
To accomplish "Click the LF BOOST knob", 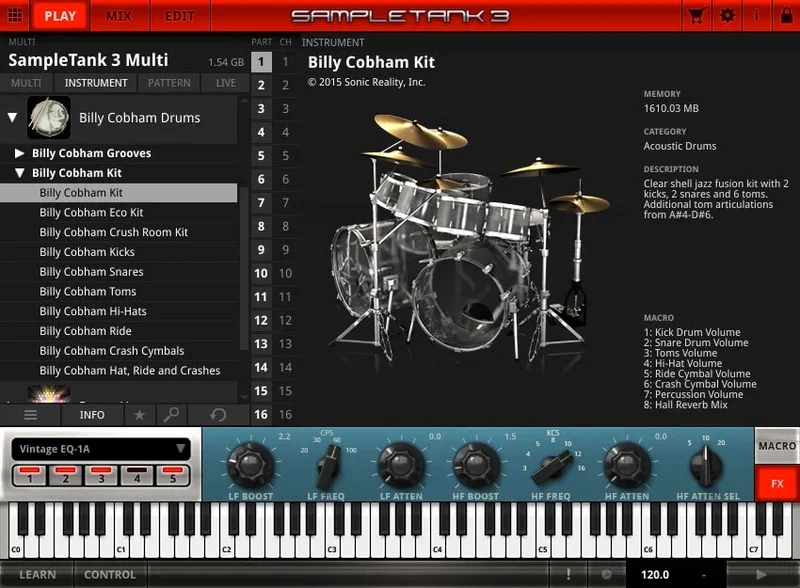I will (x=250, y=464).
